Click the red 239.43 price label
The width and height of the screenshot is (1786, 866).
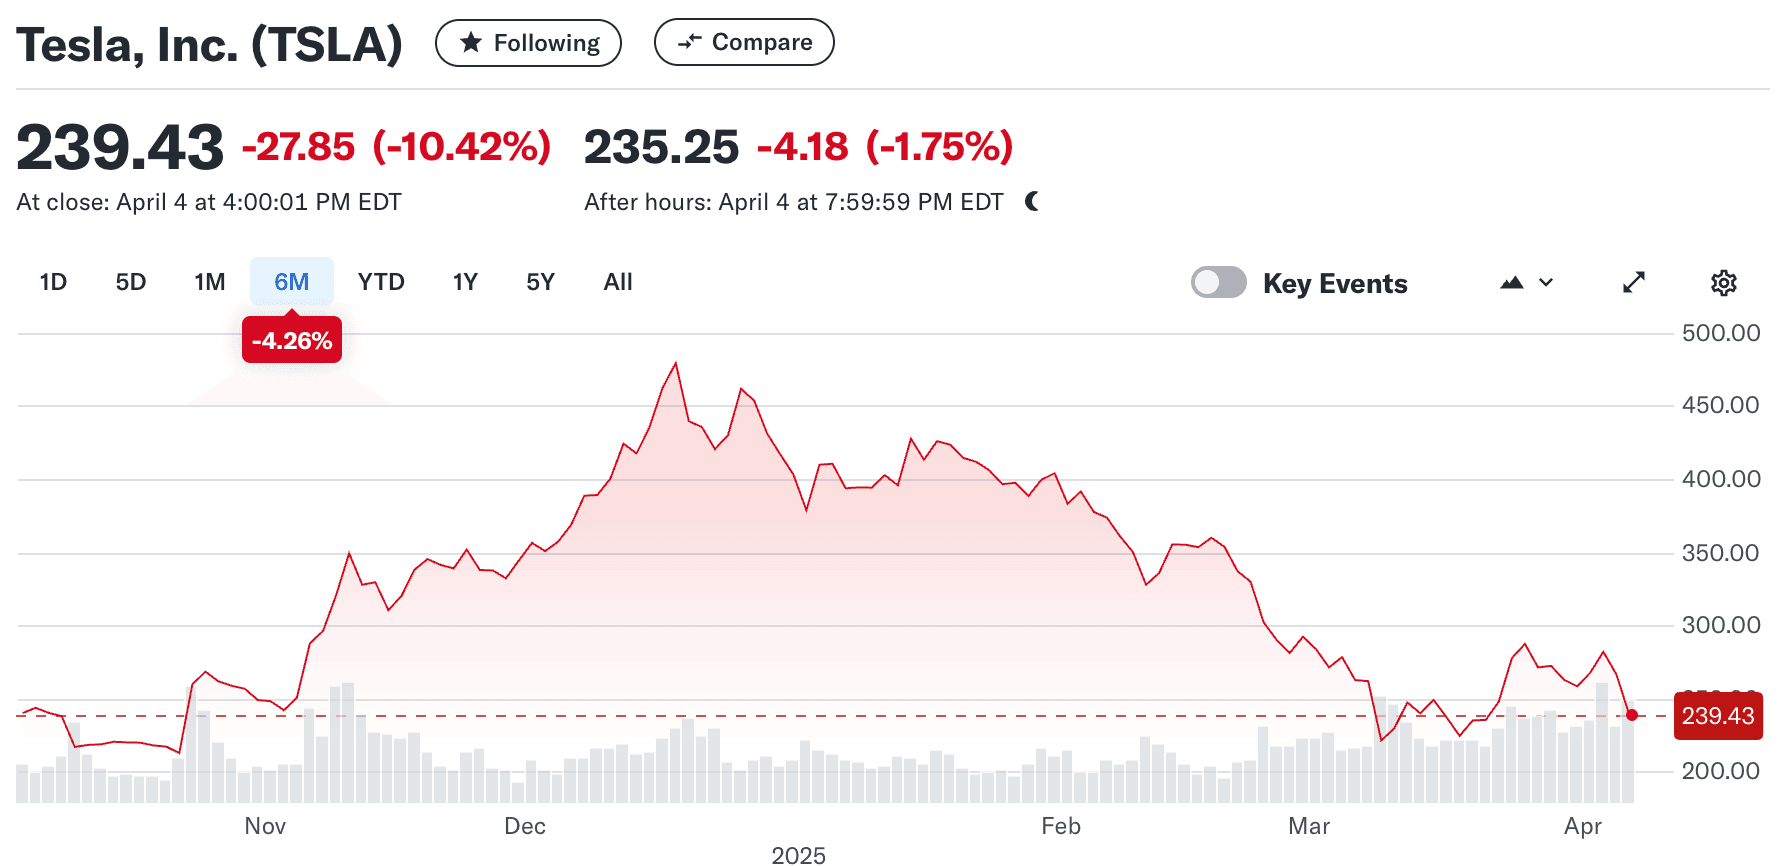[x=1717, y=716]
